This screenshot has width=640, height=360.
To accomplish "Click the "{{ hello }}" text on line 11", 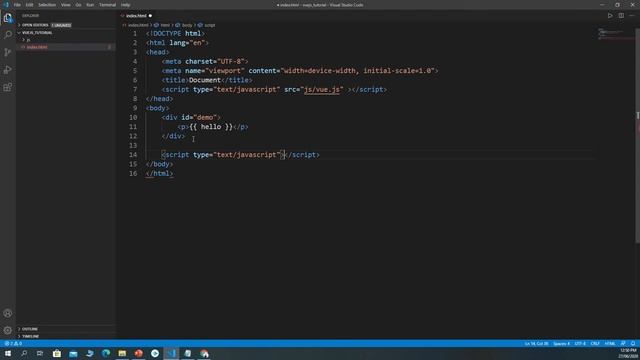I will coord(211,127).
